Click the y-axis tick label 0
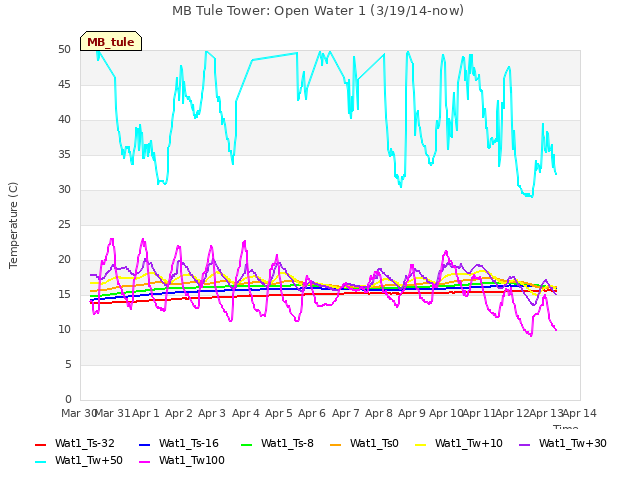This screenshot has width=640, height=480. (x=68, y=399)
